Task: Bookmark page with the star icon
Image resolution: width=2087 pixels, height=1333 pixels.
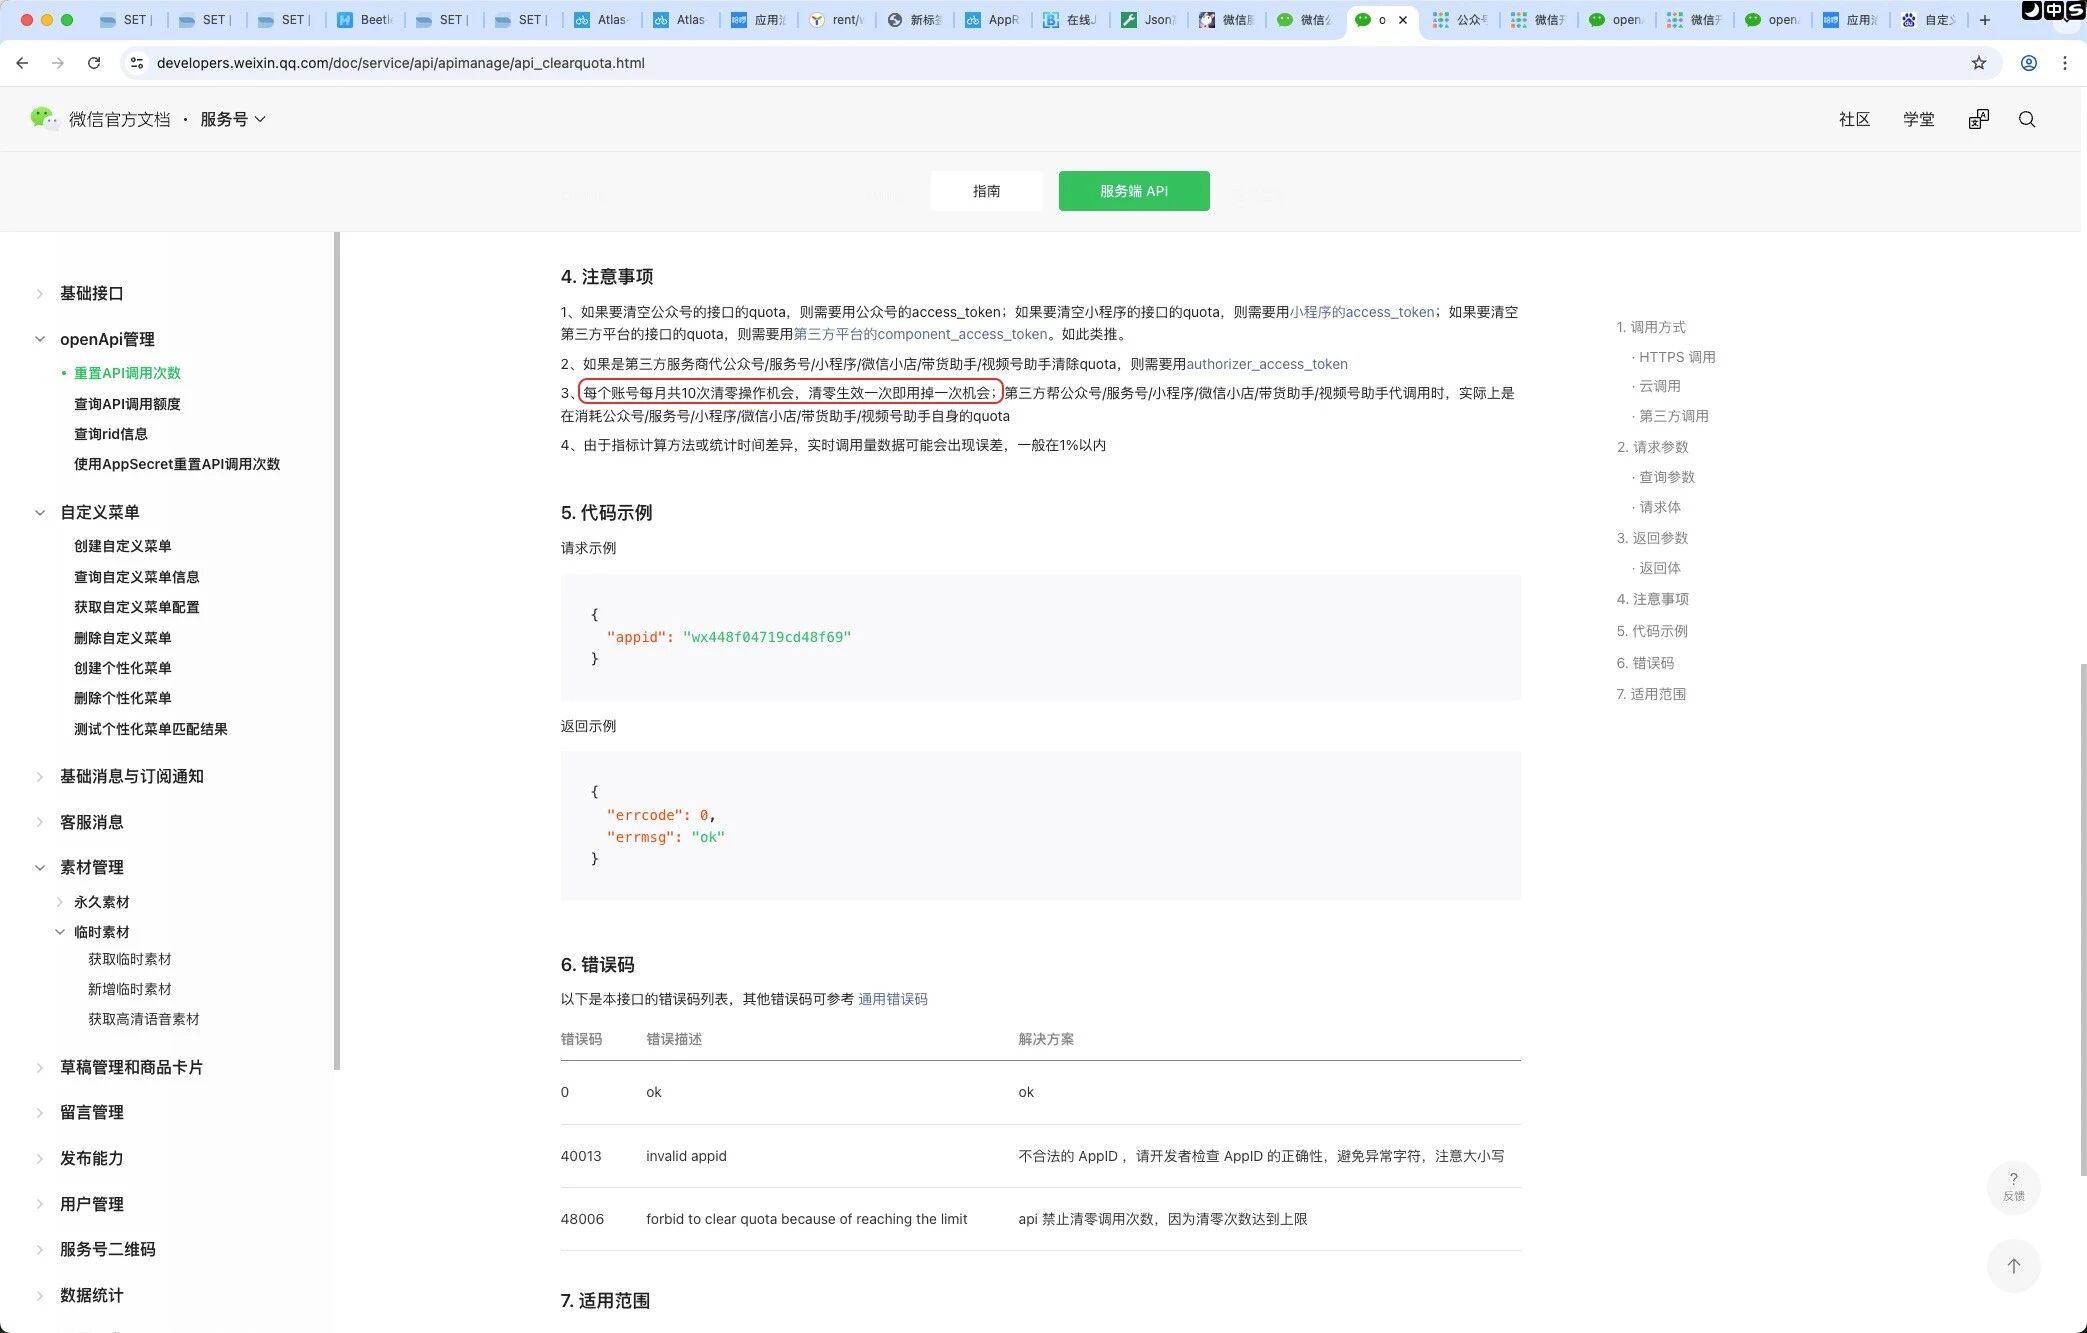Action: [x=1978, y=63]
